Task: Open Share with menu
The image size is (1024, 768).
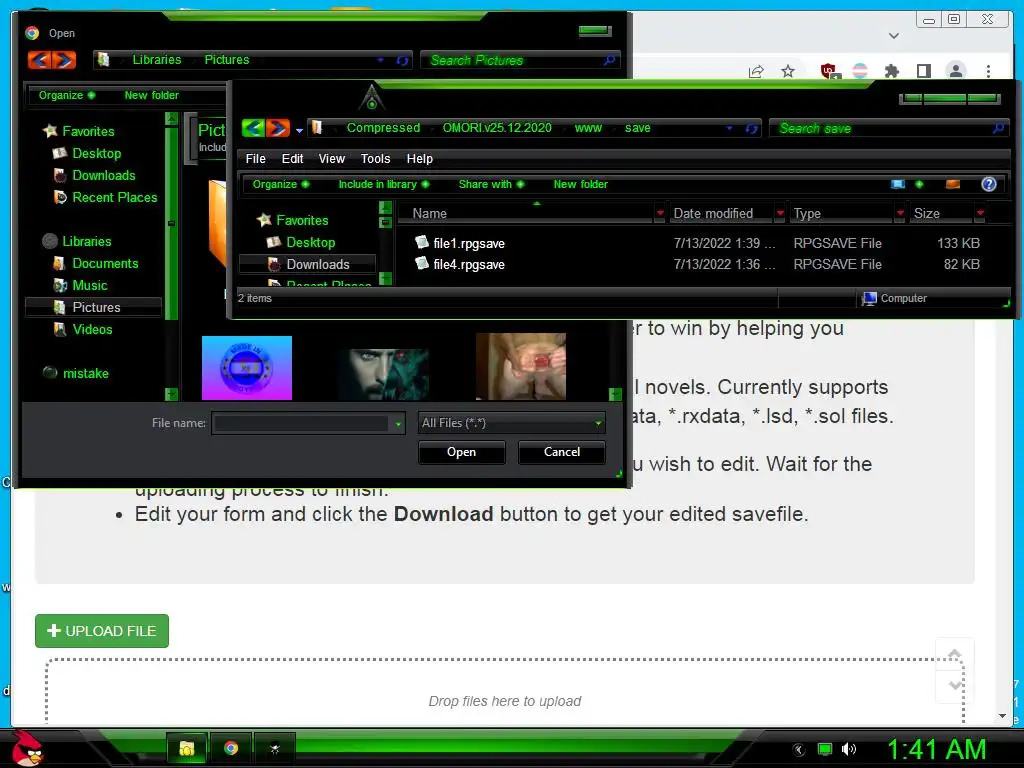Action: click(x=491, y=184)
